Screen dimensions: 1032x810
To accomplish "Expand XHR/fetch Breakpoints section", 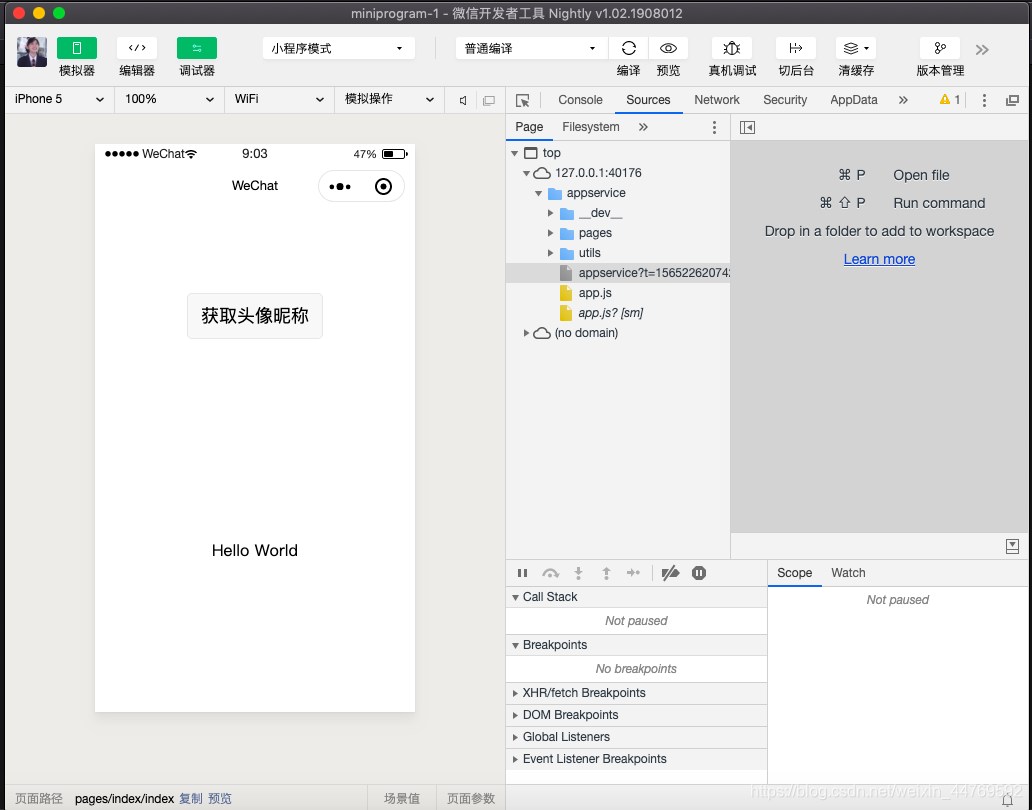I will (636, 693).
